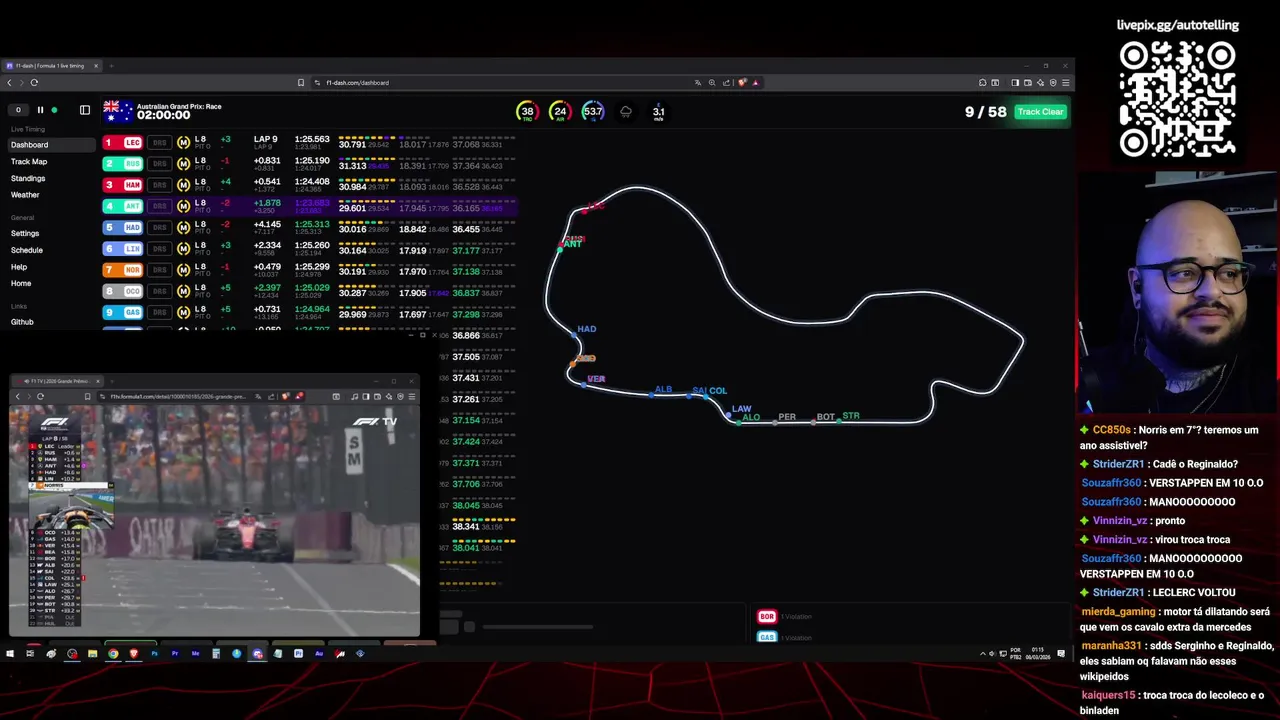Click the Australian flag icon
1280x720 pixels.
pos(117,111)
